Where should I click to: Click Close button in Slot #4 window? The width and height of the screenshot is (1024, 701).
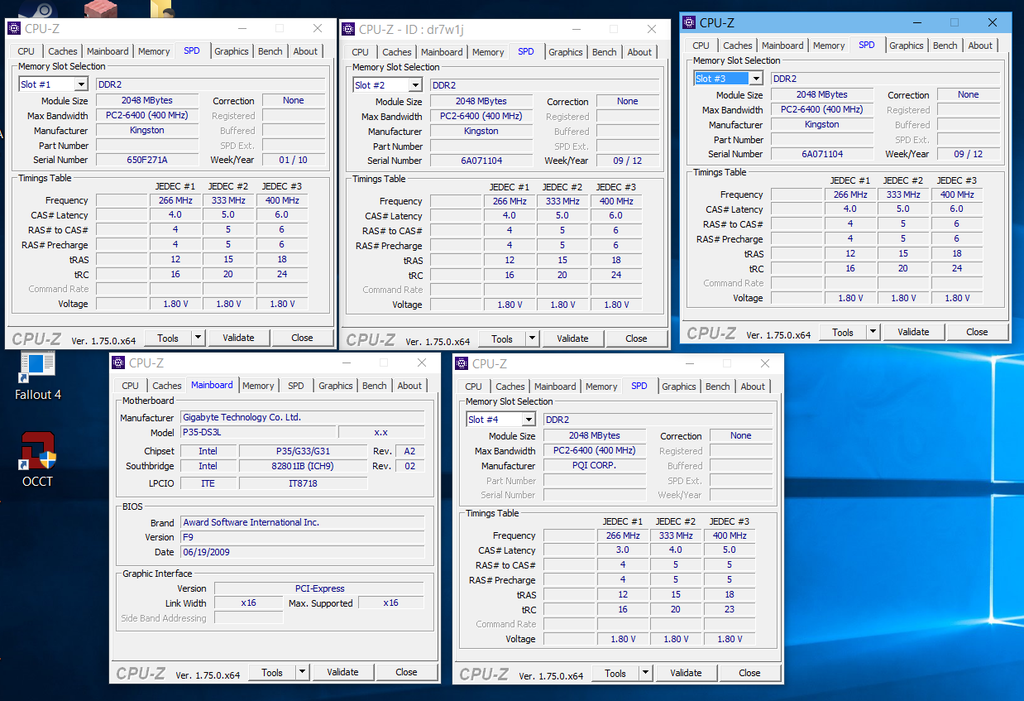(750, 672)
